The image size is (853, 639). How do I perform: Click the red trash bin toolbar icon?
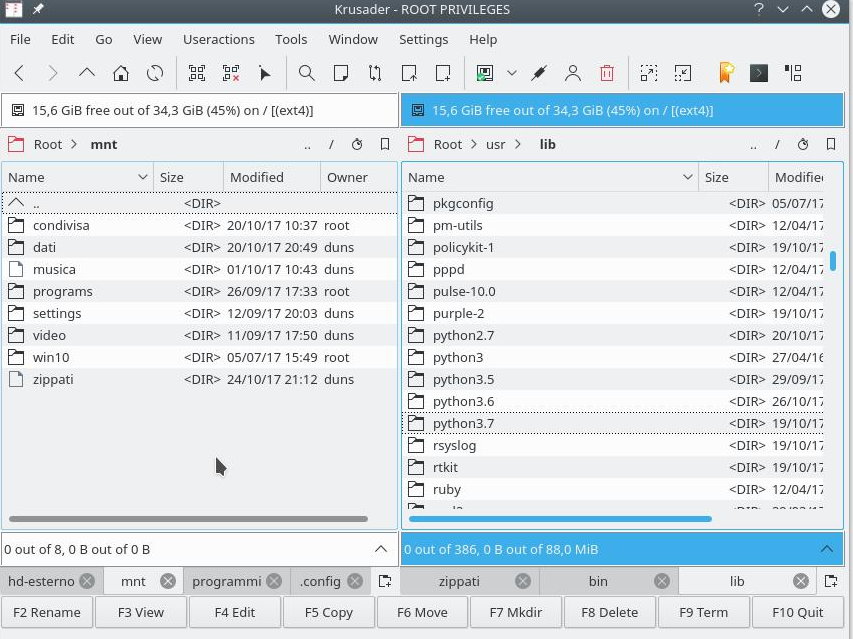pos(607,73)
